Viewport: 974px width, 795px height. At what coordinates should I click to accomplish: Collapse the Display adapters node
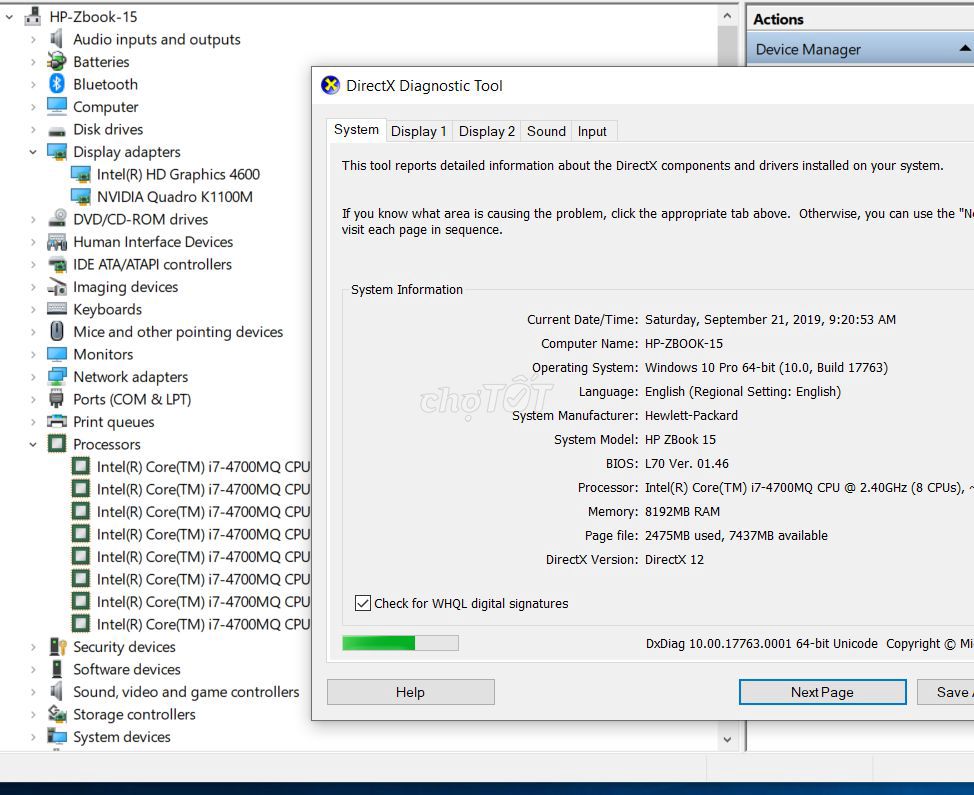pos(33,152)
